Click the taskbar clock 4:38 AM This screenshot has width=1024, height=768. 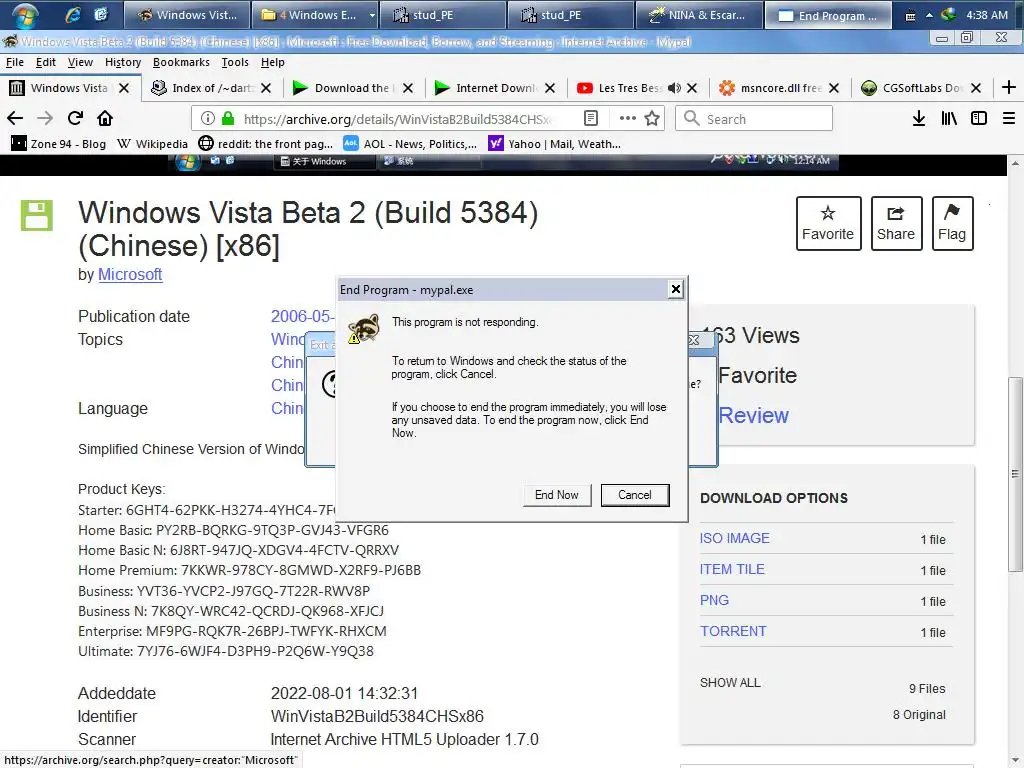pos(987,14)
